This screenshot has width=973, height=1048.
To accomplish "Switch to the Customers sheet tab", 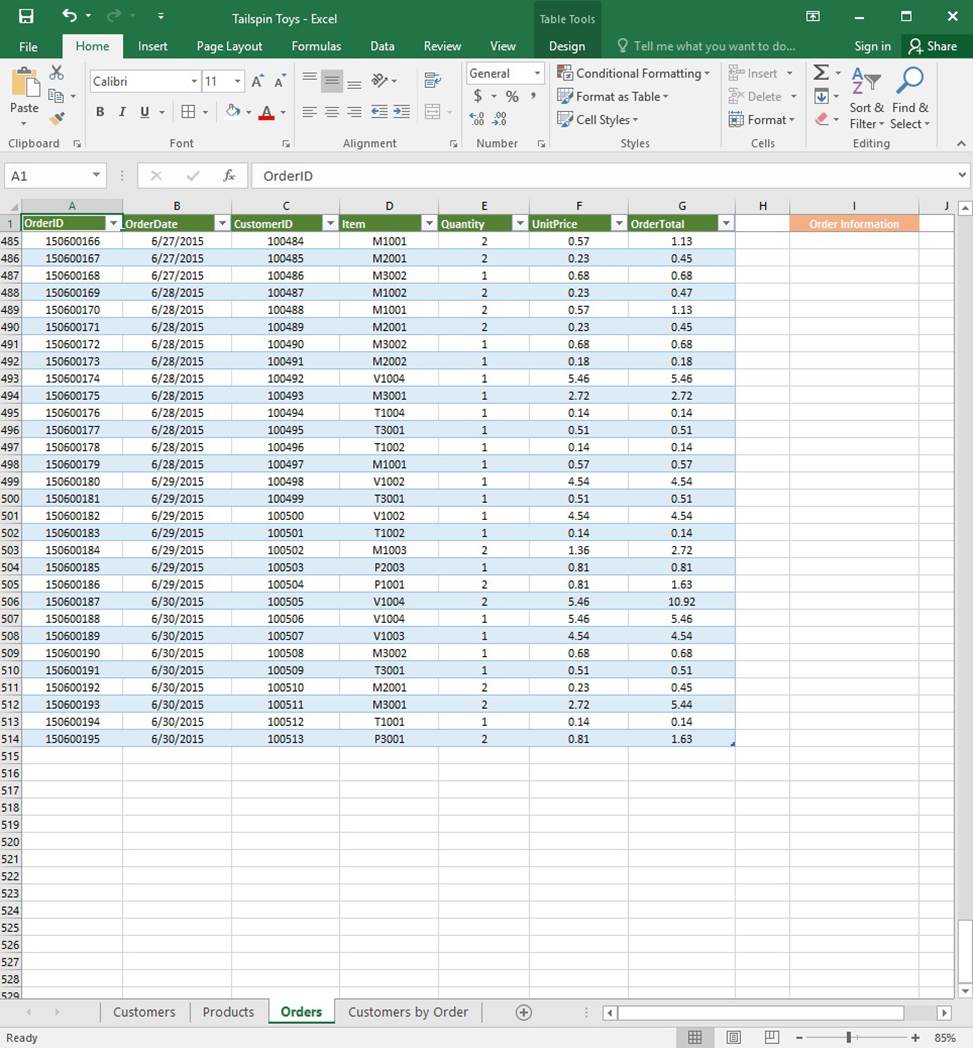I will point(144,1012).
